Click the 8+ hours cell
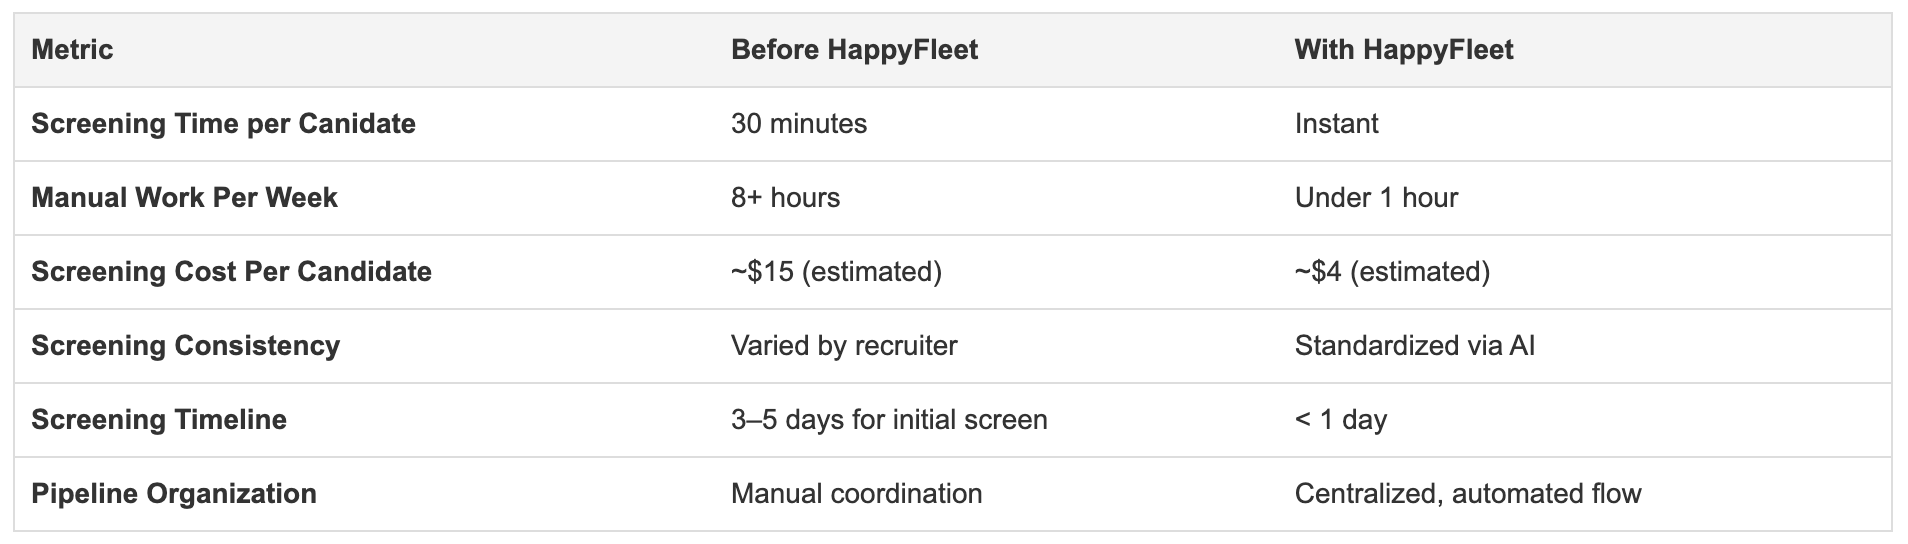Image resolution: width=1908 pixels, height=544 pixels. (785, 198)
